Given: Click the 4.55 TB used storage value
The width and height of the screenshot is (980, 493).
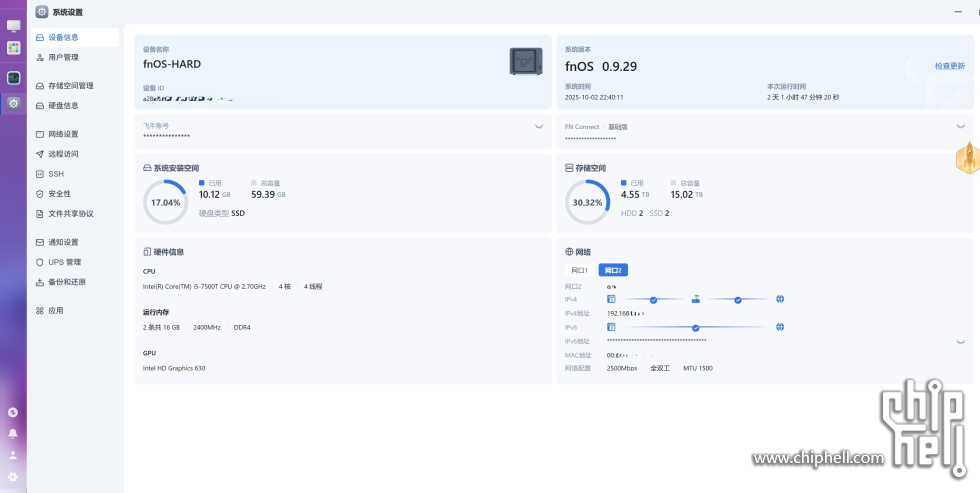Looking at the screenshot, I should [x=635, y=194].
